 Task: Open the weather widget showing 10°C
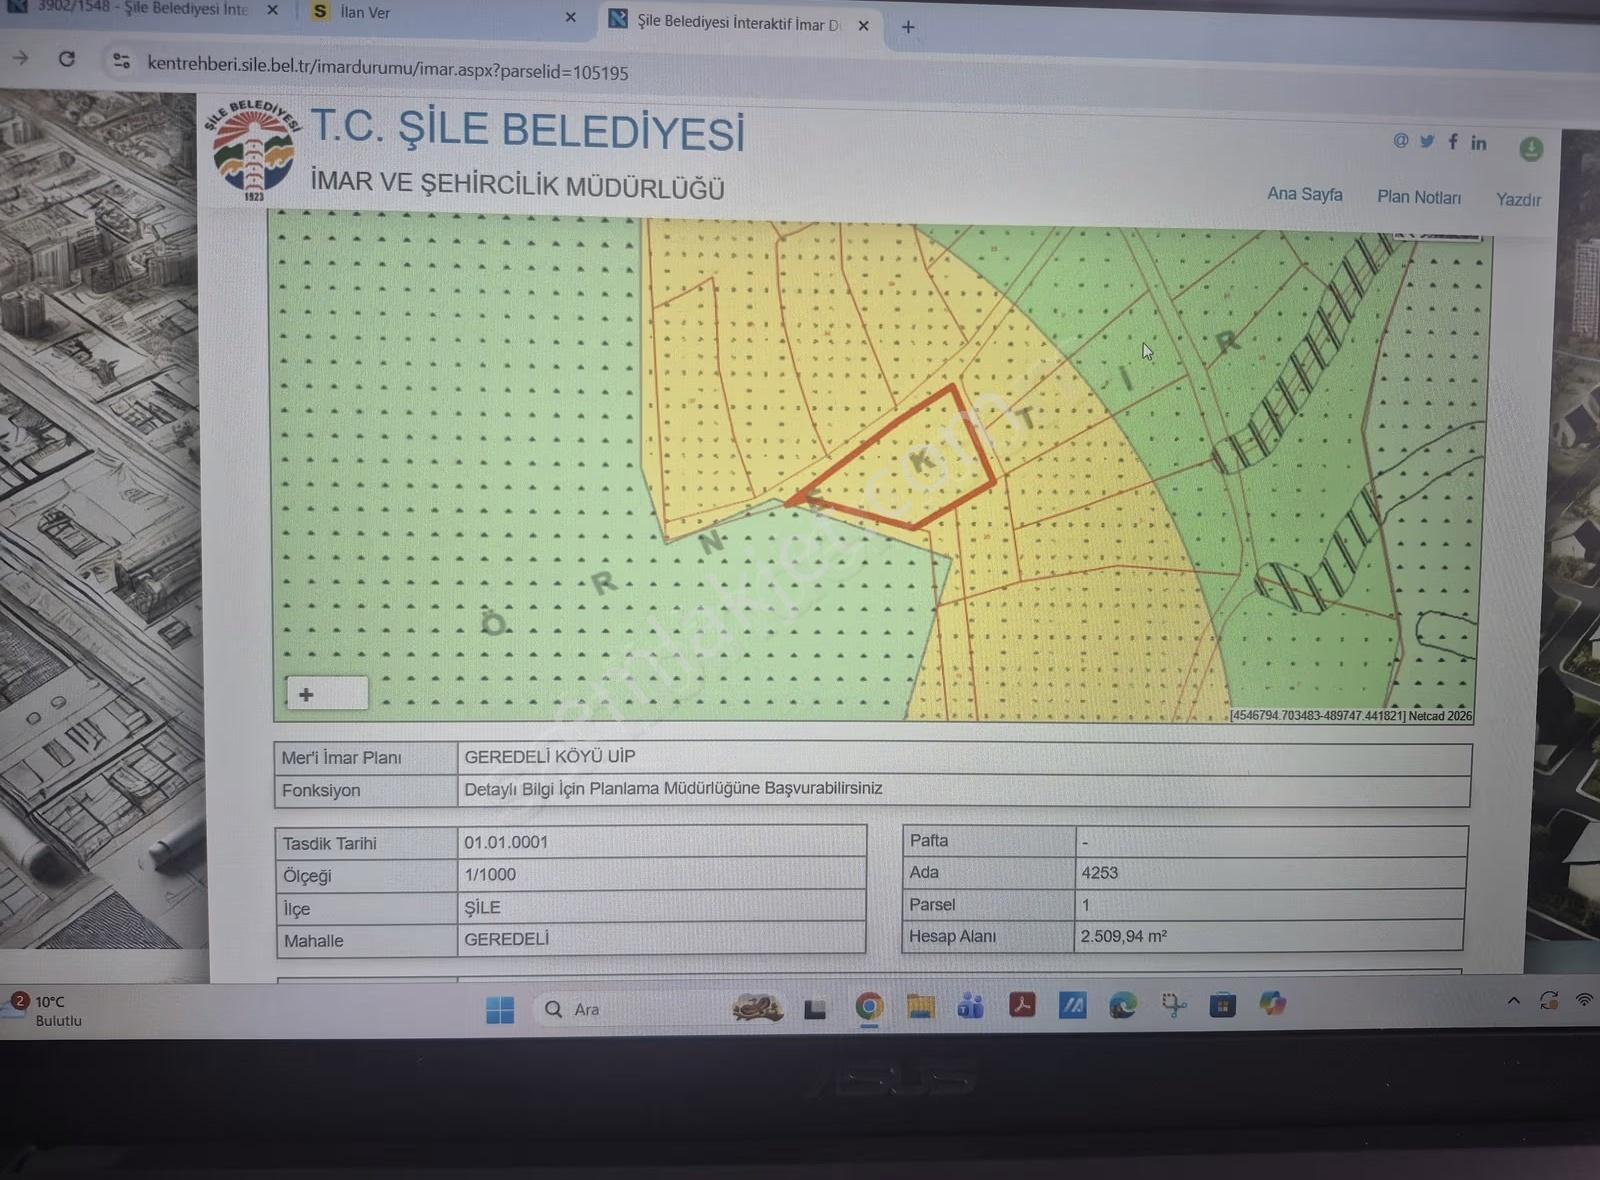pyautogui.click(x=45, y=1009)
